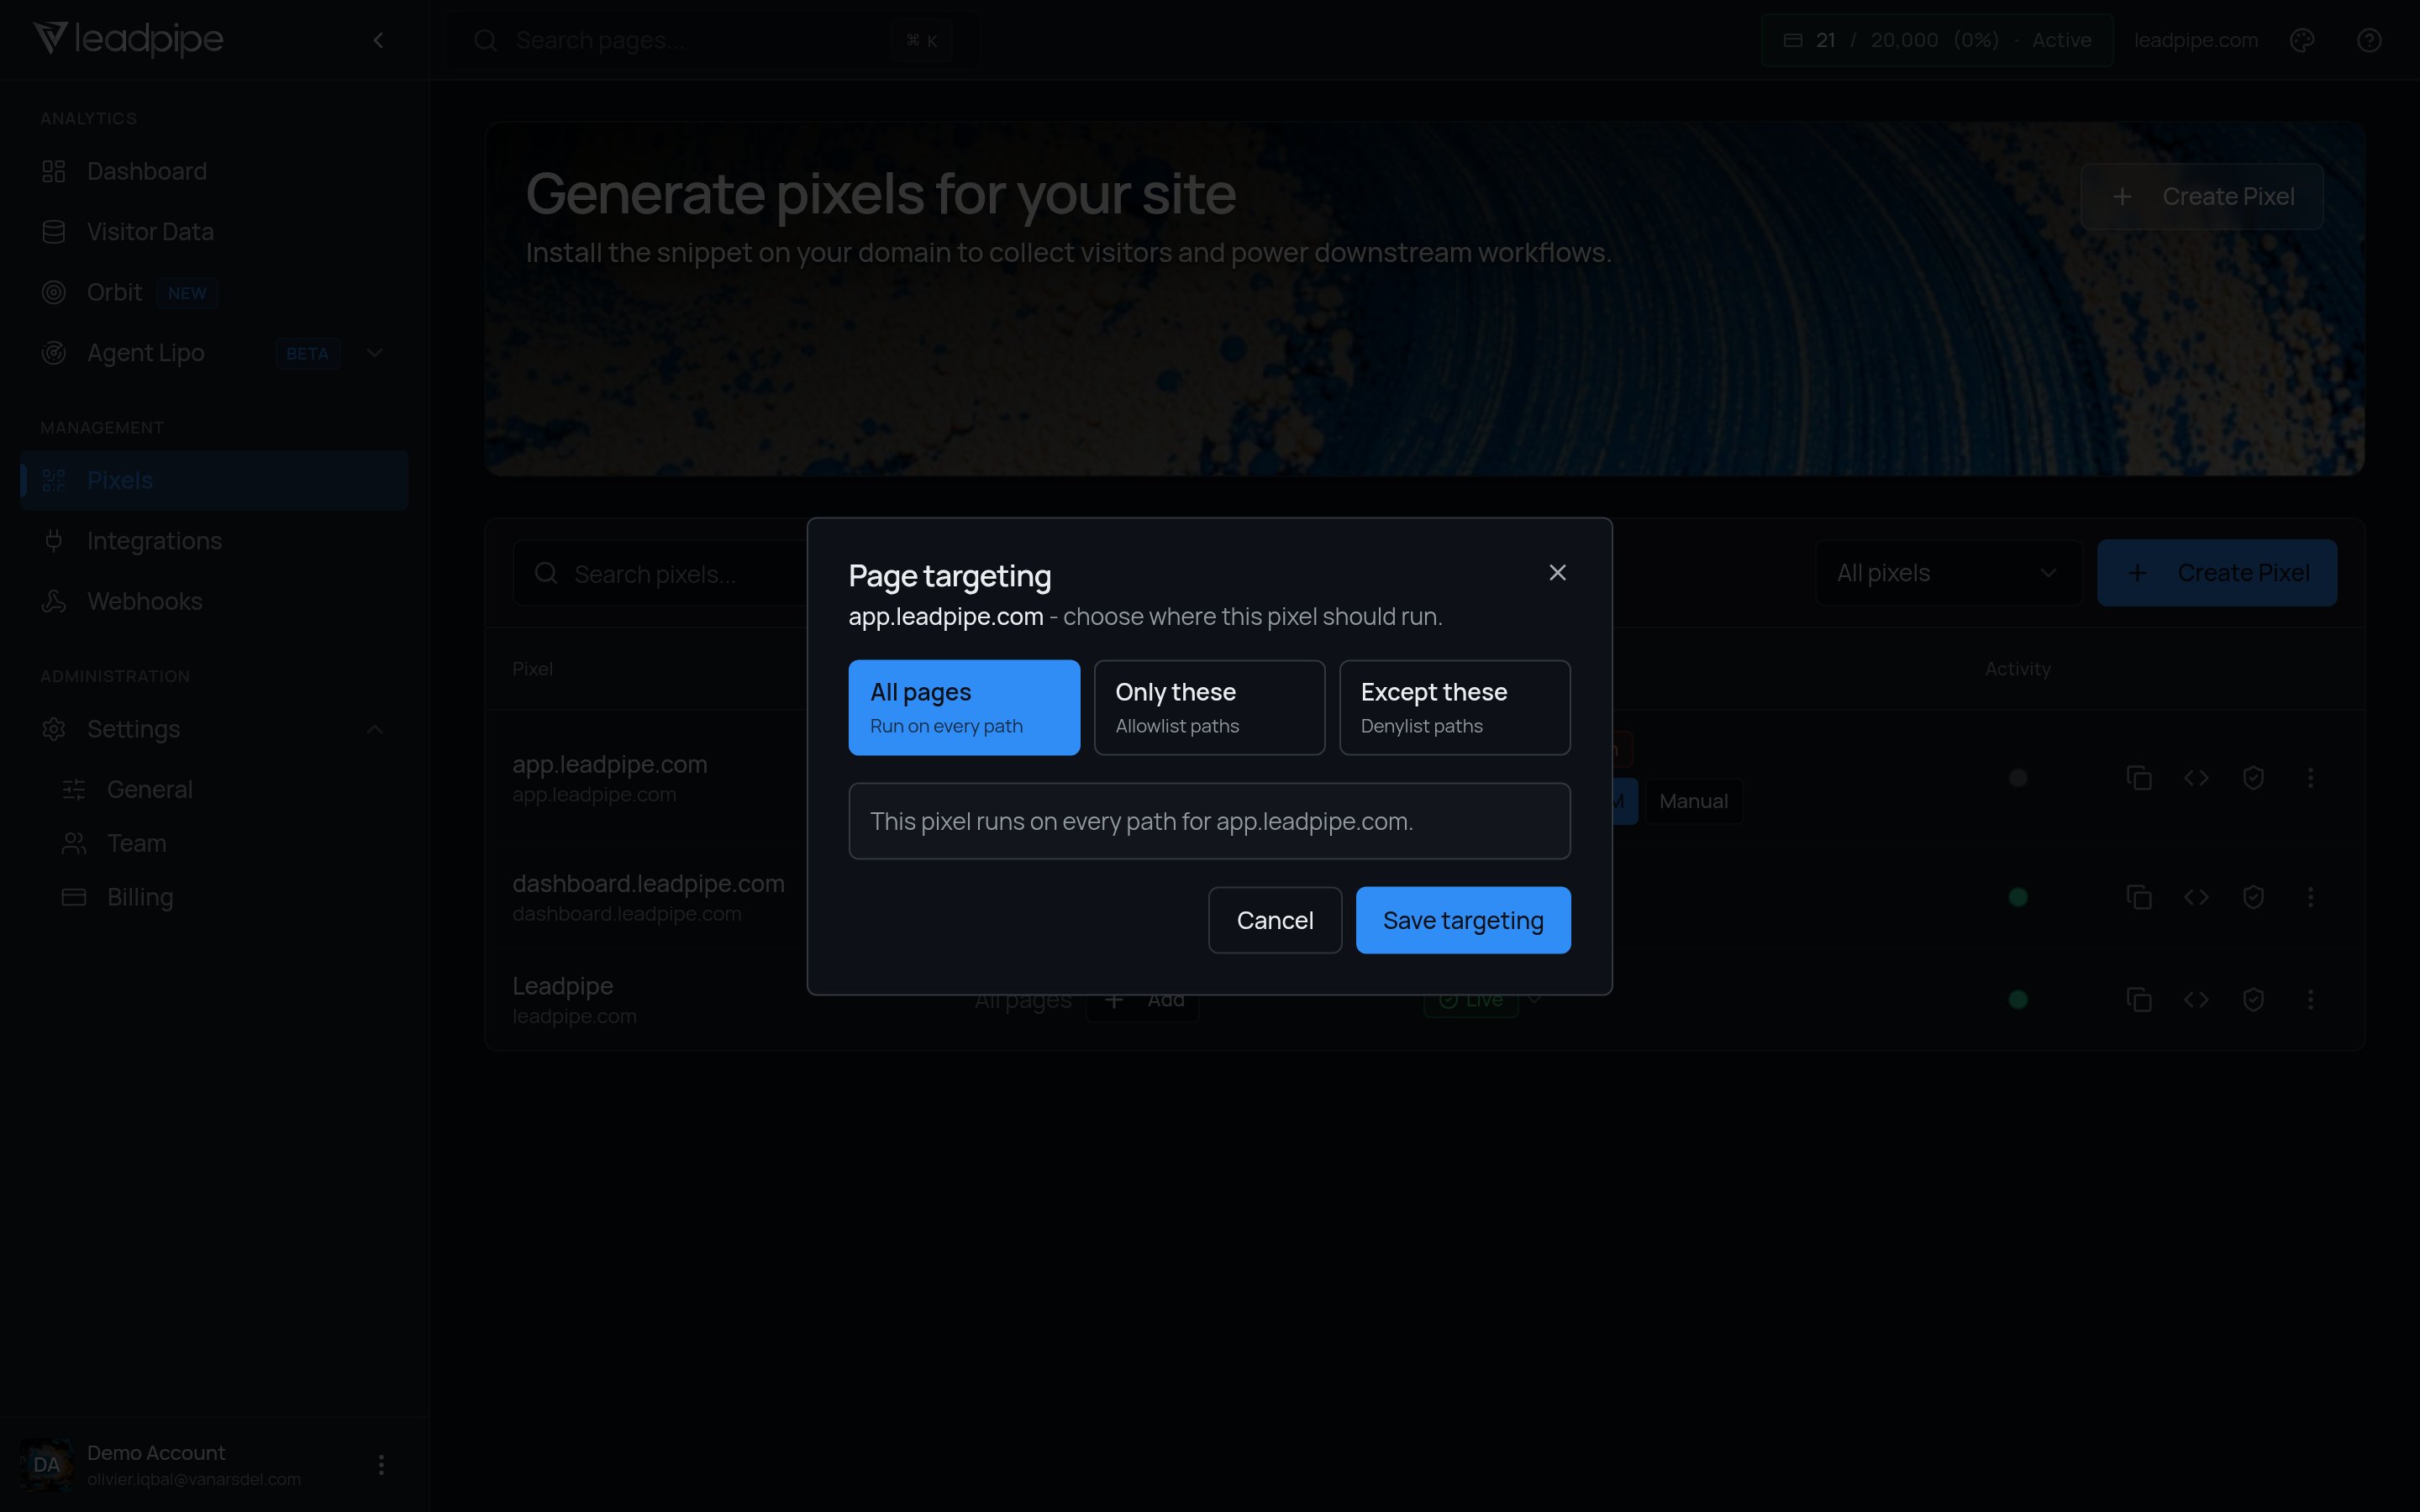Collapse the Settings section chevron
Screen dimensions: 2420x1512
point(374,729)
